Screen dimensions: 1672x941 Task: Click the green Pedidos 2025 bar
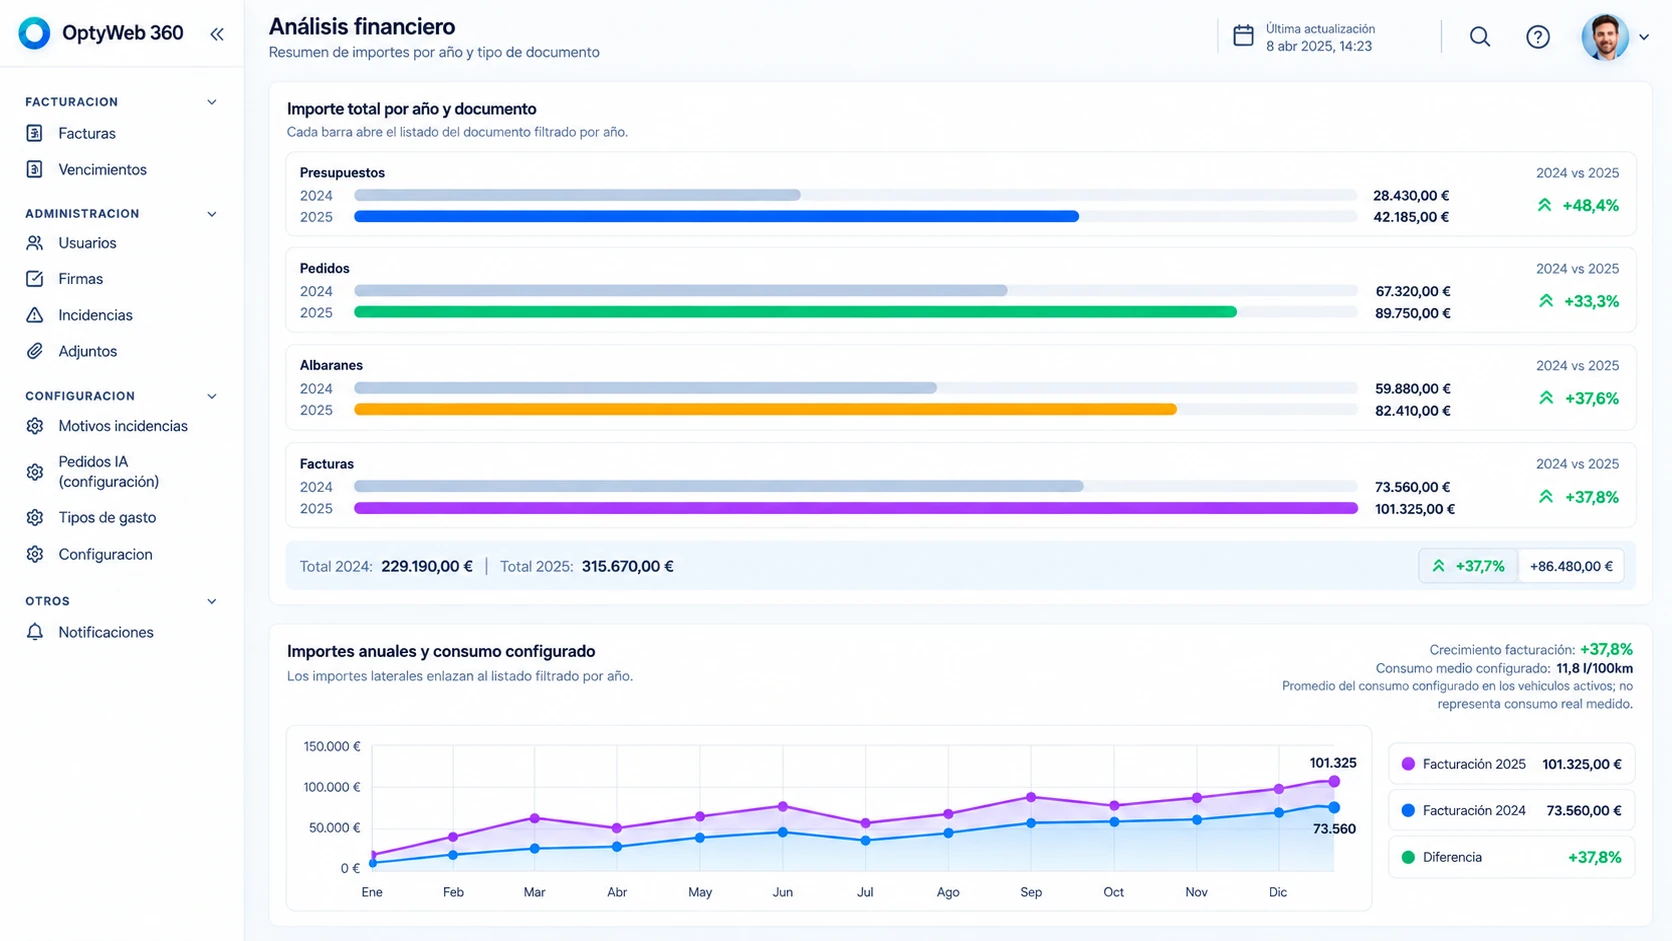[x=795, y=312]
